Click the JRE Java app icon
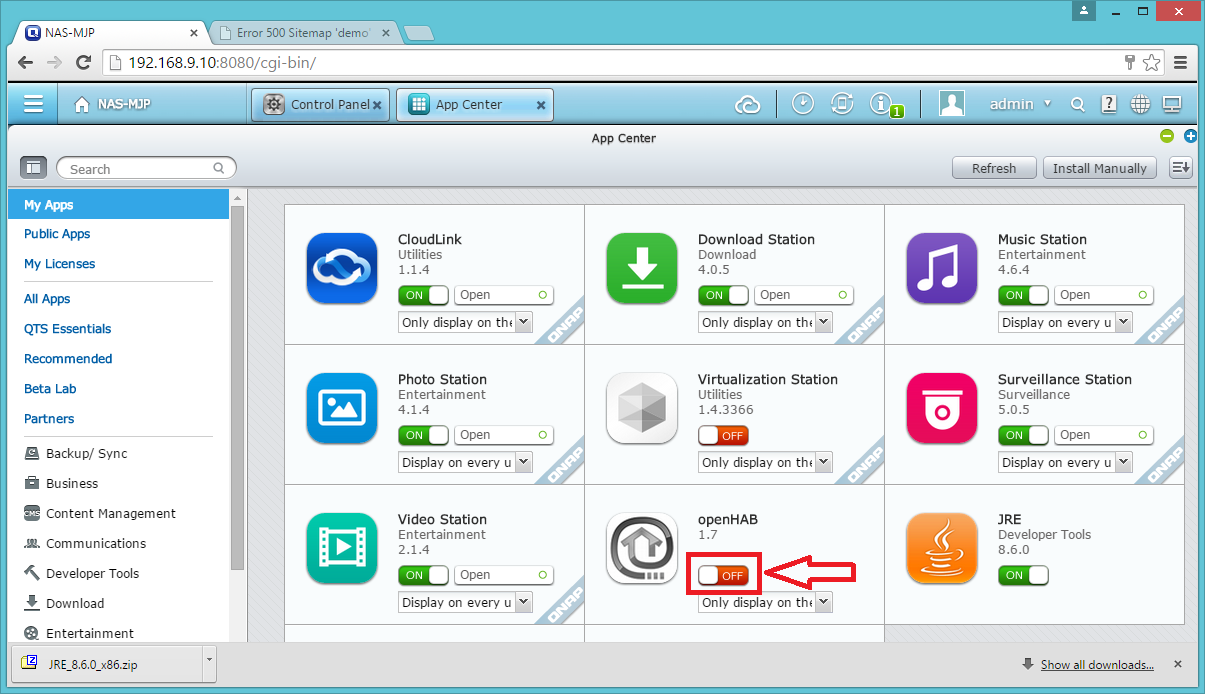This screenshot has width=1205, height=694. click(942, 548)
